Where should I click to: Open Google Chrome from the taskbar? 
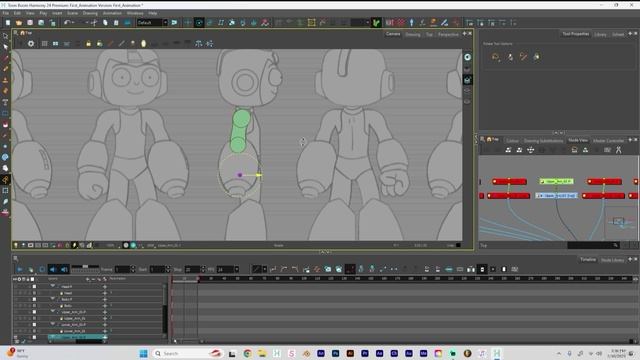247,353
